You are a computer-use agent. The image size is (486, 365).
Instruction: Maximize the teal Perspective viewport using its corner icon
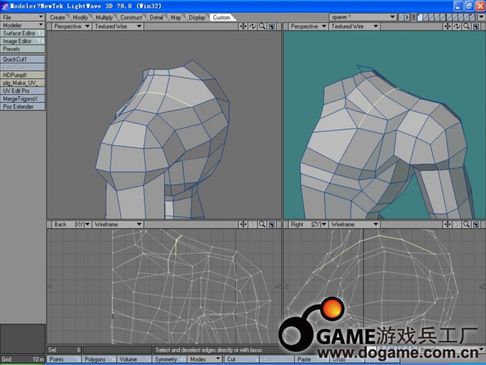[476, 26]
